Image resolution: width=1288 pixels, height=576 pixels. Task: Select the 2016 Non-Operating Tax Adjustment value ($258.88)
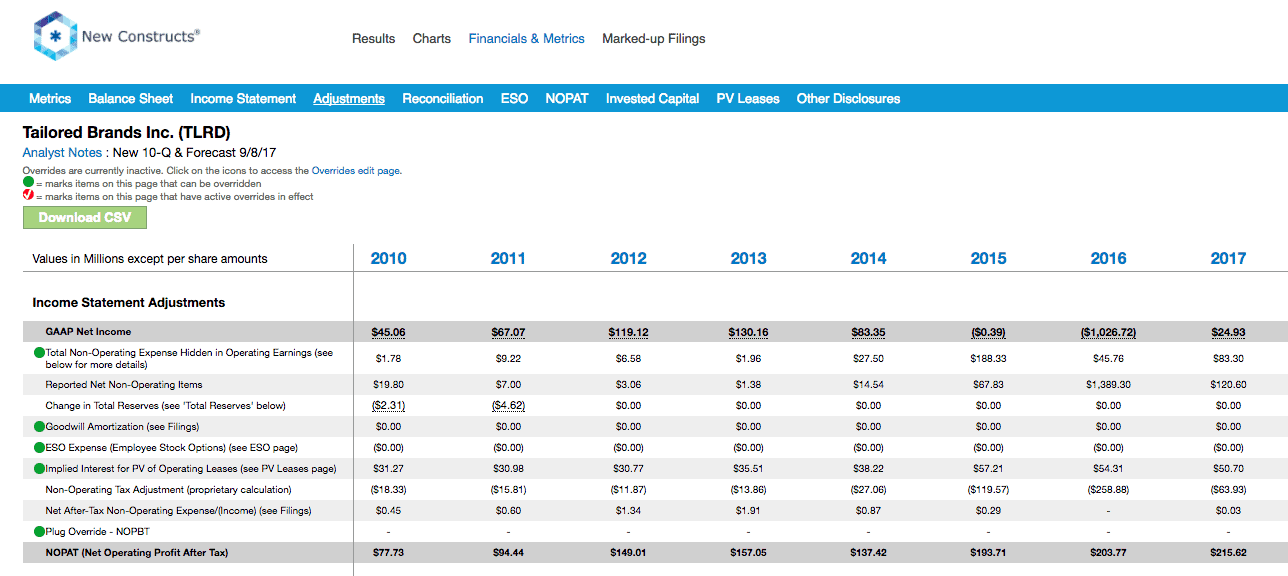coord(1109,490)
